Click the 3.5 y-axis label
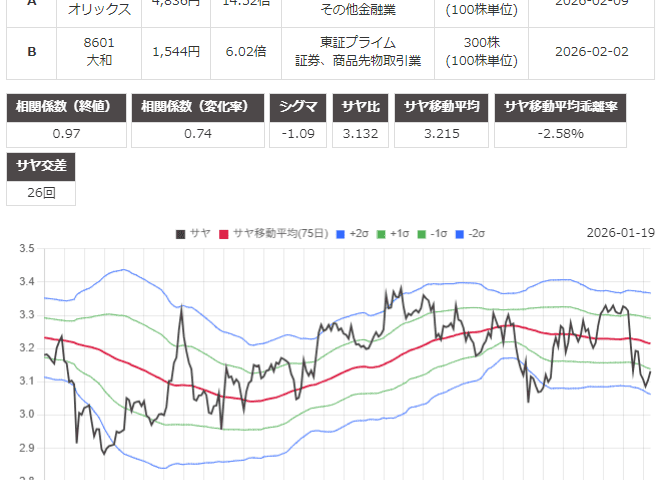660x480 pixels. tap(27, 248)
